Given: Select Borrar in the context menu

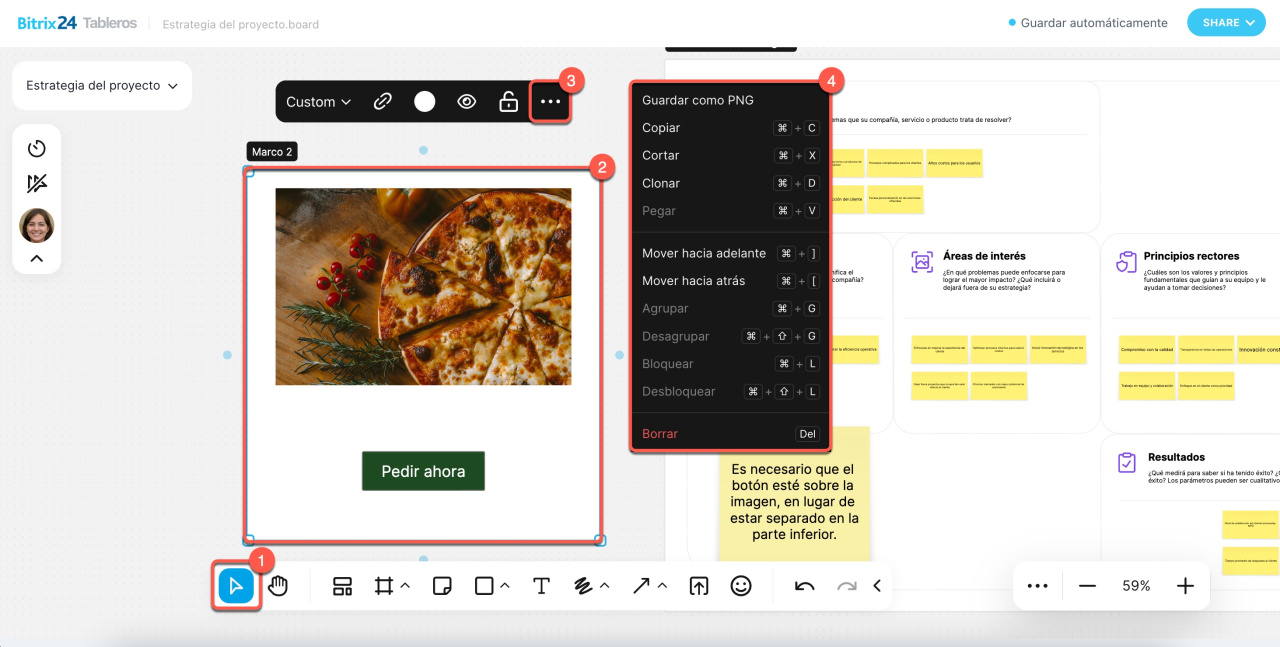Looking at the screenshot, I should 660,434.
